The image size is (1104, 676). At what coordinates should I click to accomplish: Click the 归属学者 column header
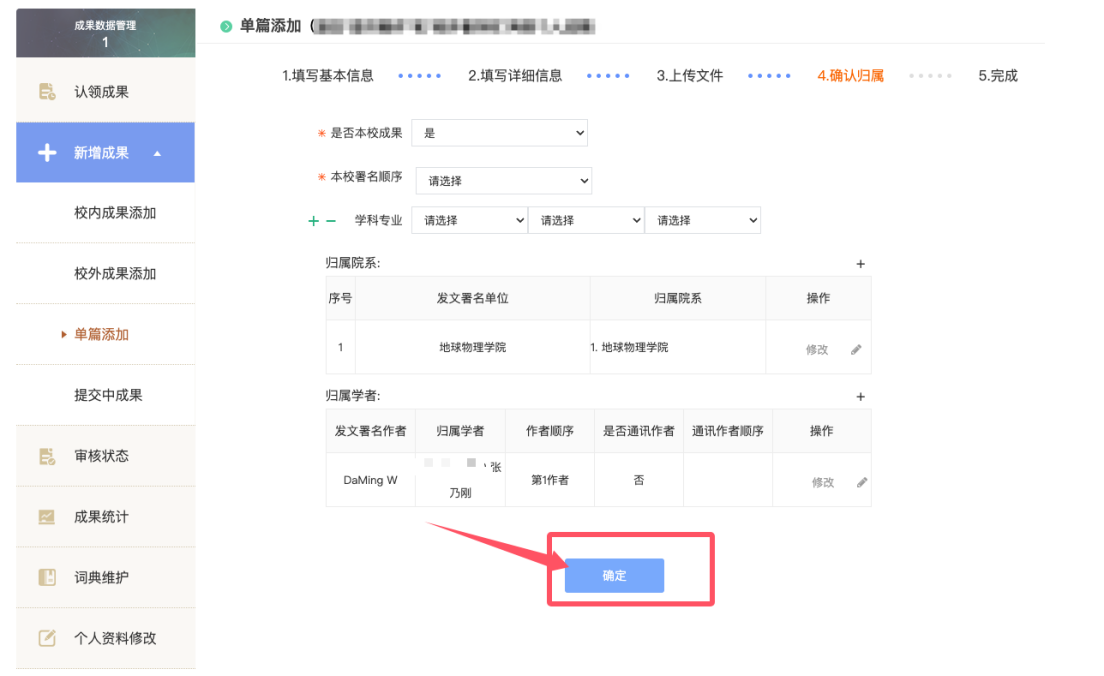460,430
